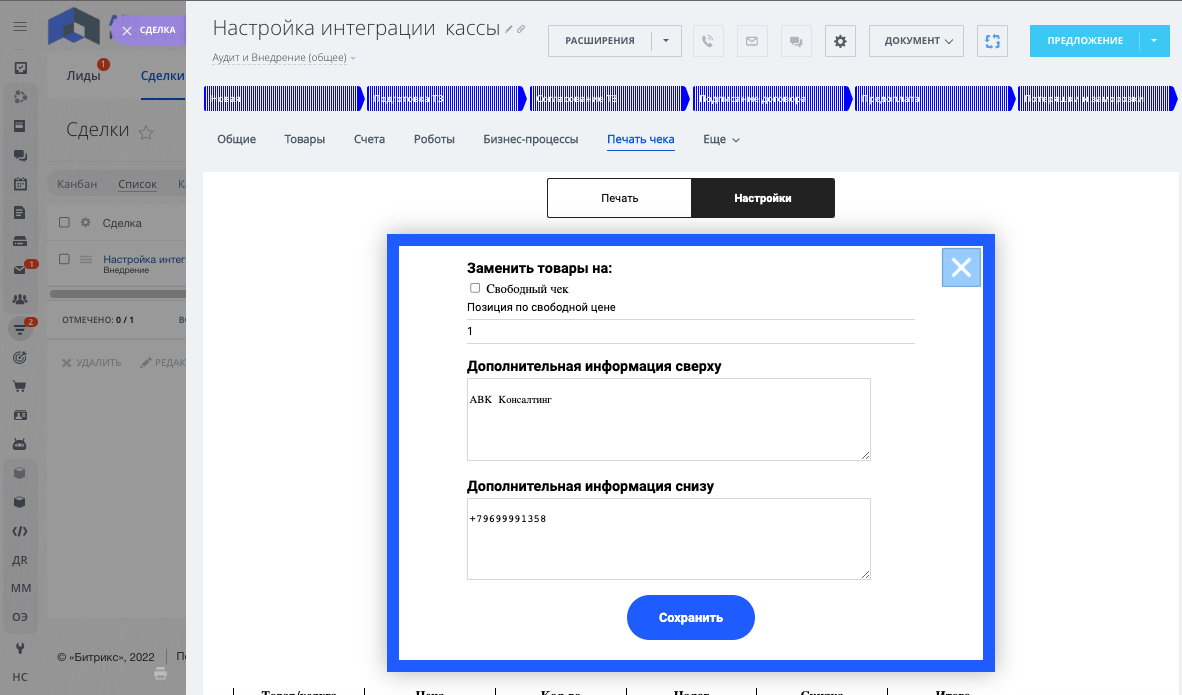This screenshot has width=1182, height=695.
Task: Set deal stage to Подписание договора
Action: click(772, 99)
